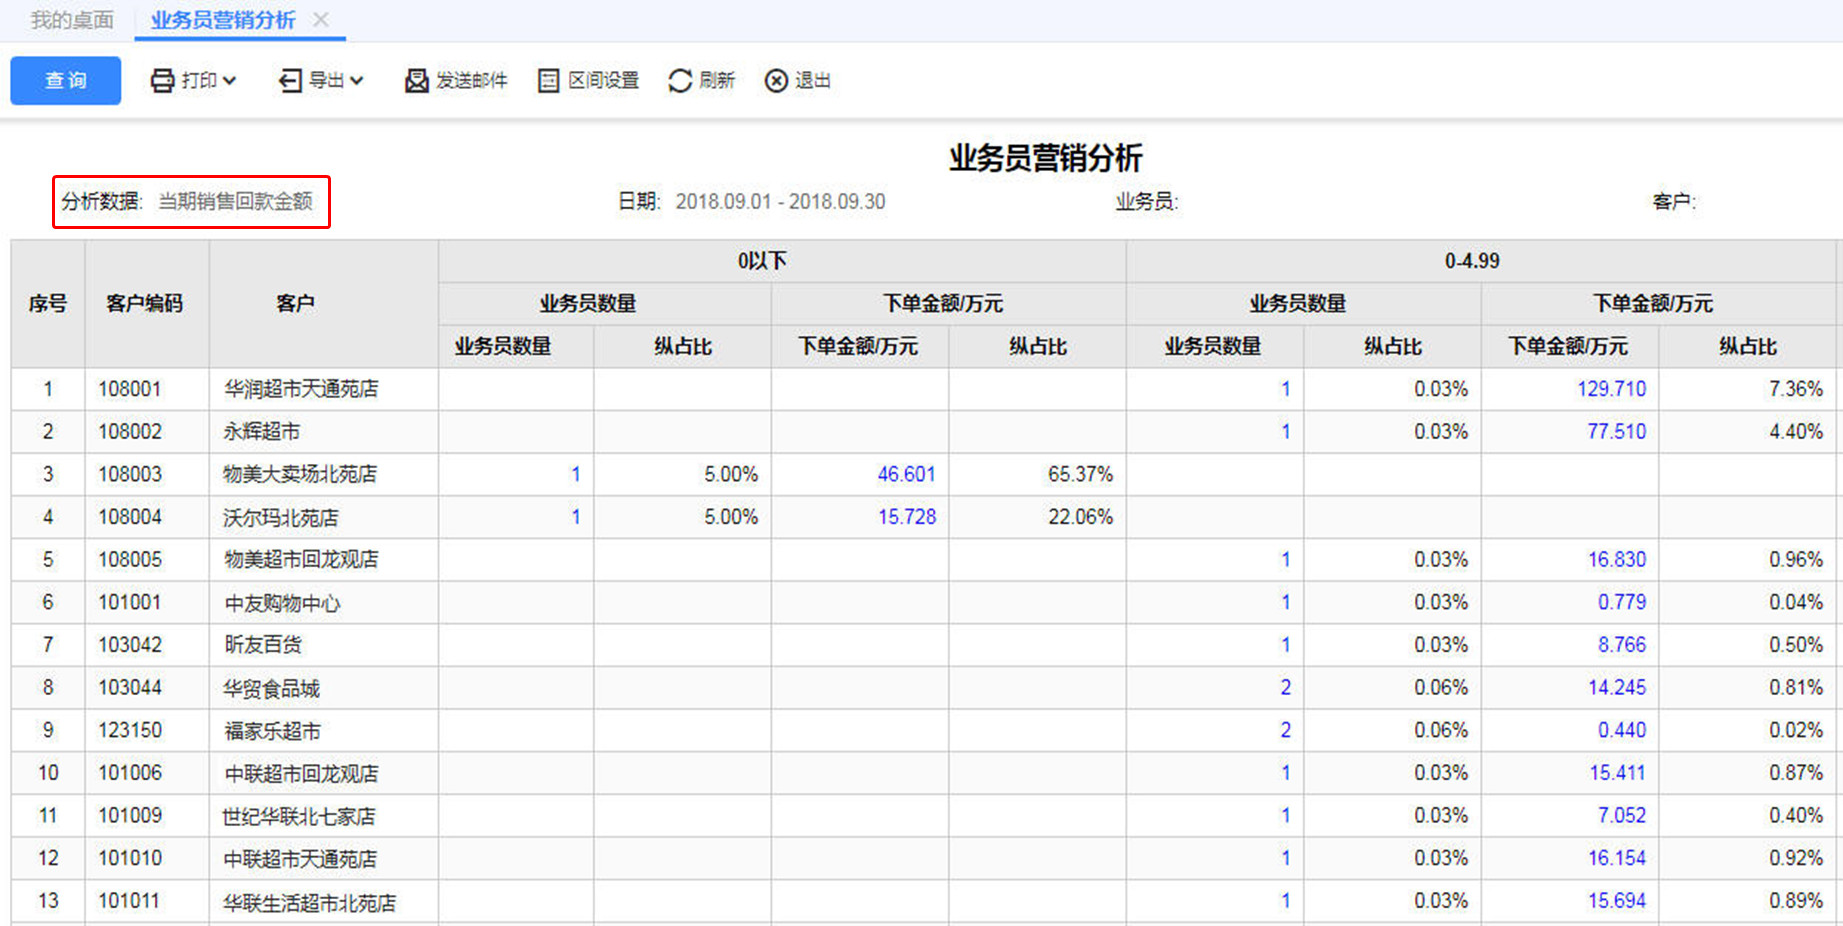Image resolution: width=1843 pixels, height=926 pixels.
Task: Click the printer icon in the toolbar
Action: pyautogui.click(x=162, y=81)
